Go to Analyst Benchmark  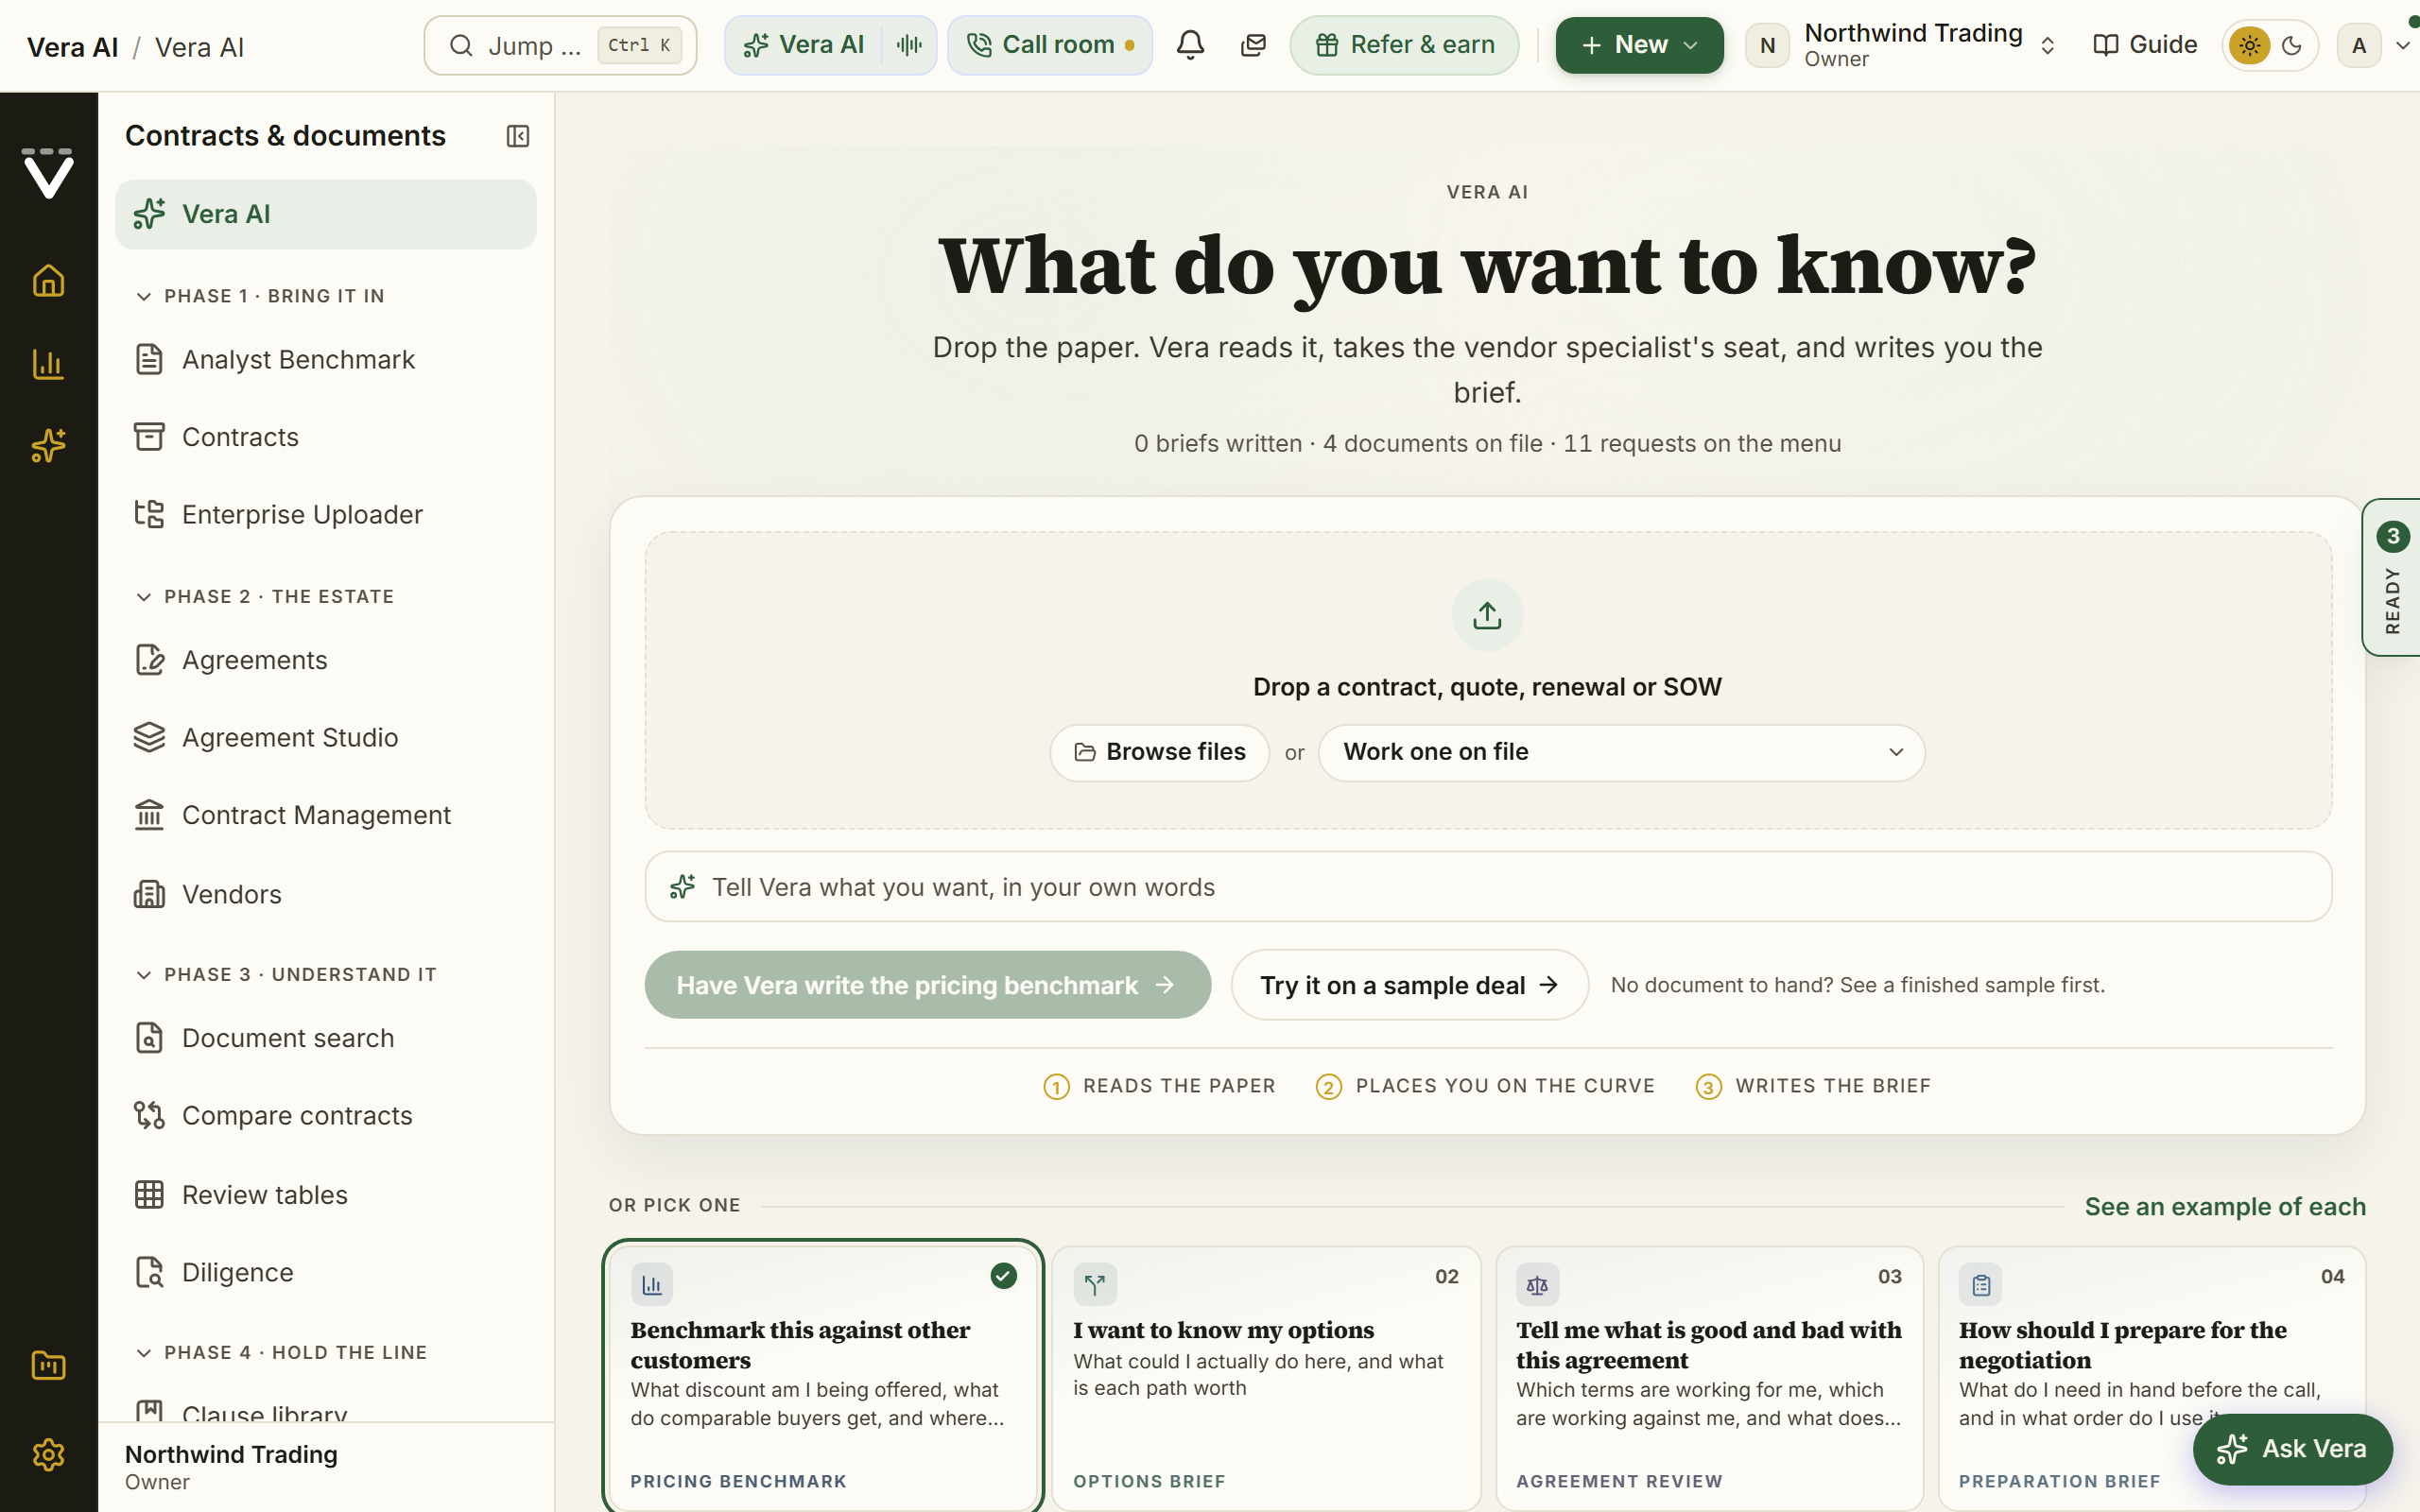[326, 360]
